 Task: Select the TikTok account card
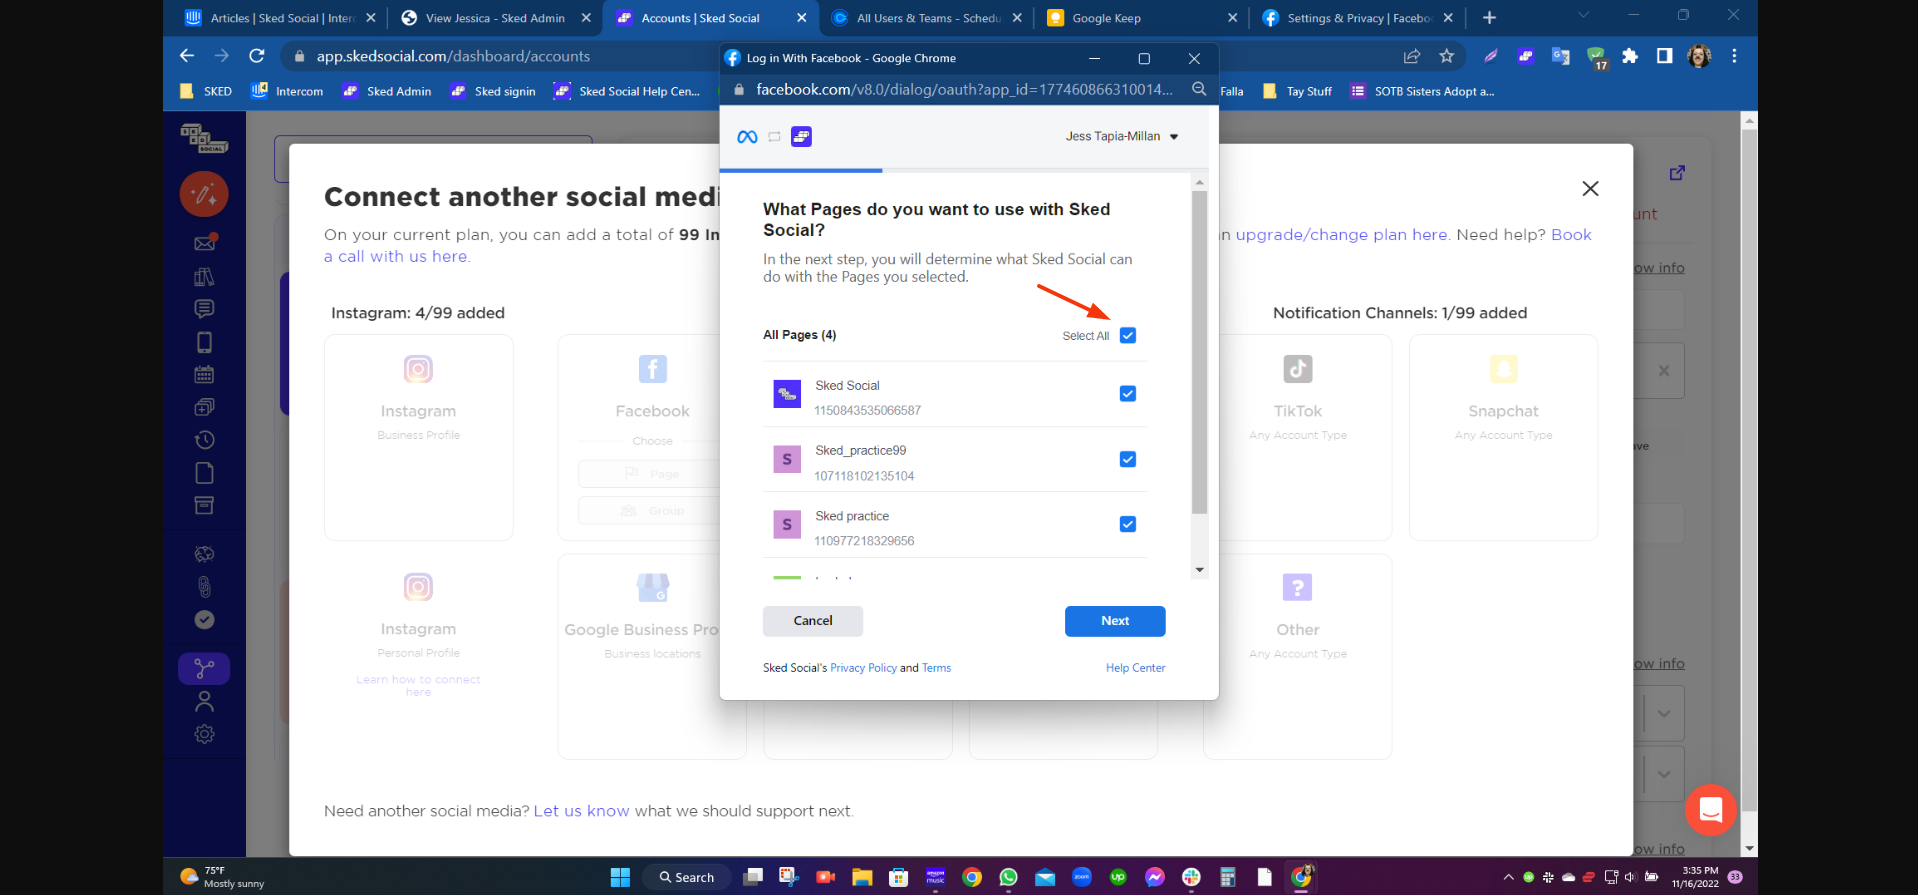(1297, 437)
